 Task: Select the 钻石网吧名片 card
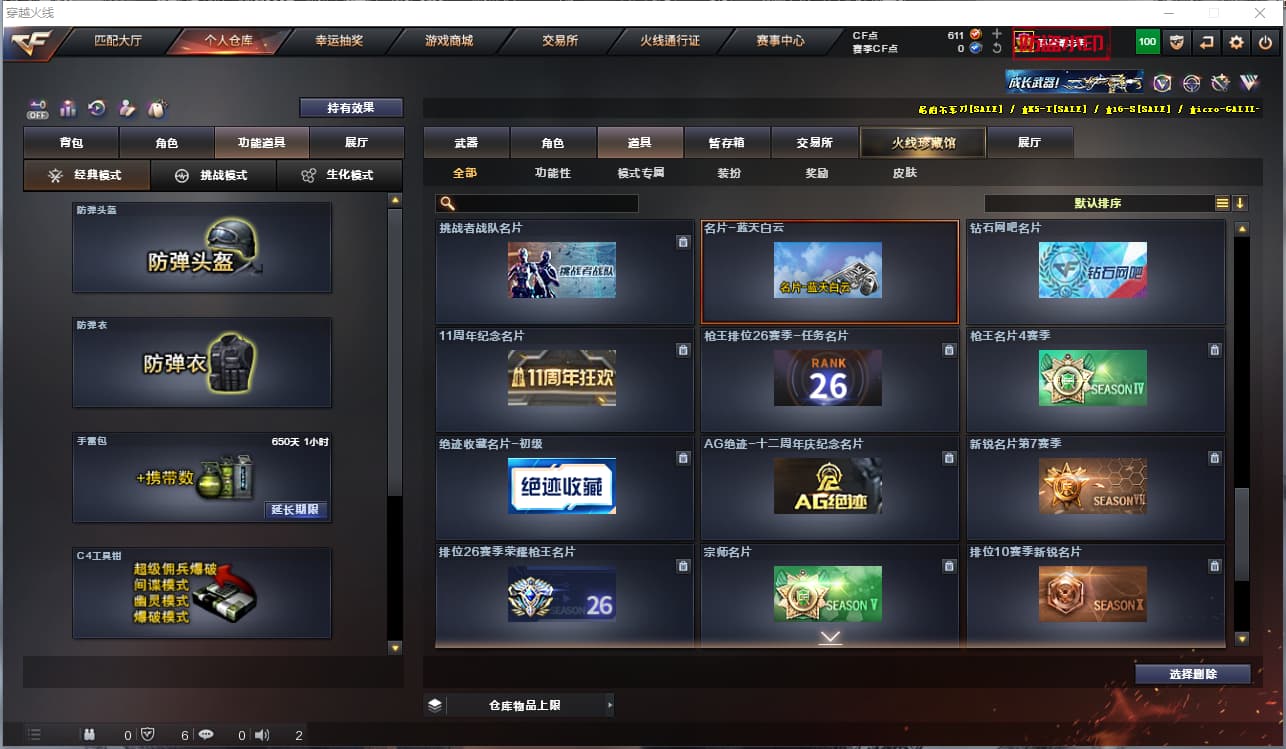pyautogui.click(x=1095, y=271)
